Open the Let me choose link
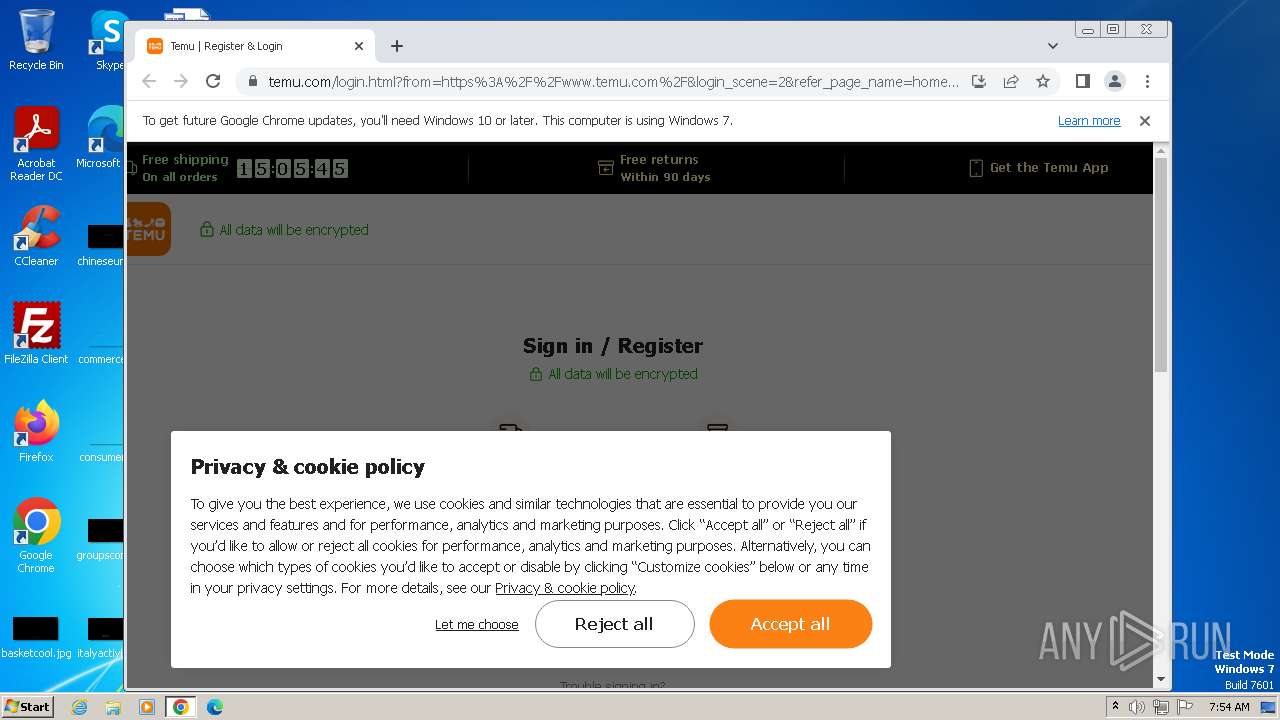Screen dimensions: 1280x720 (476, 625)
